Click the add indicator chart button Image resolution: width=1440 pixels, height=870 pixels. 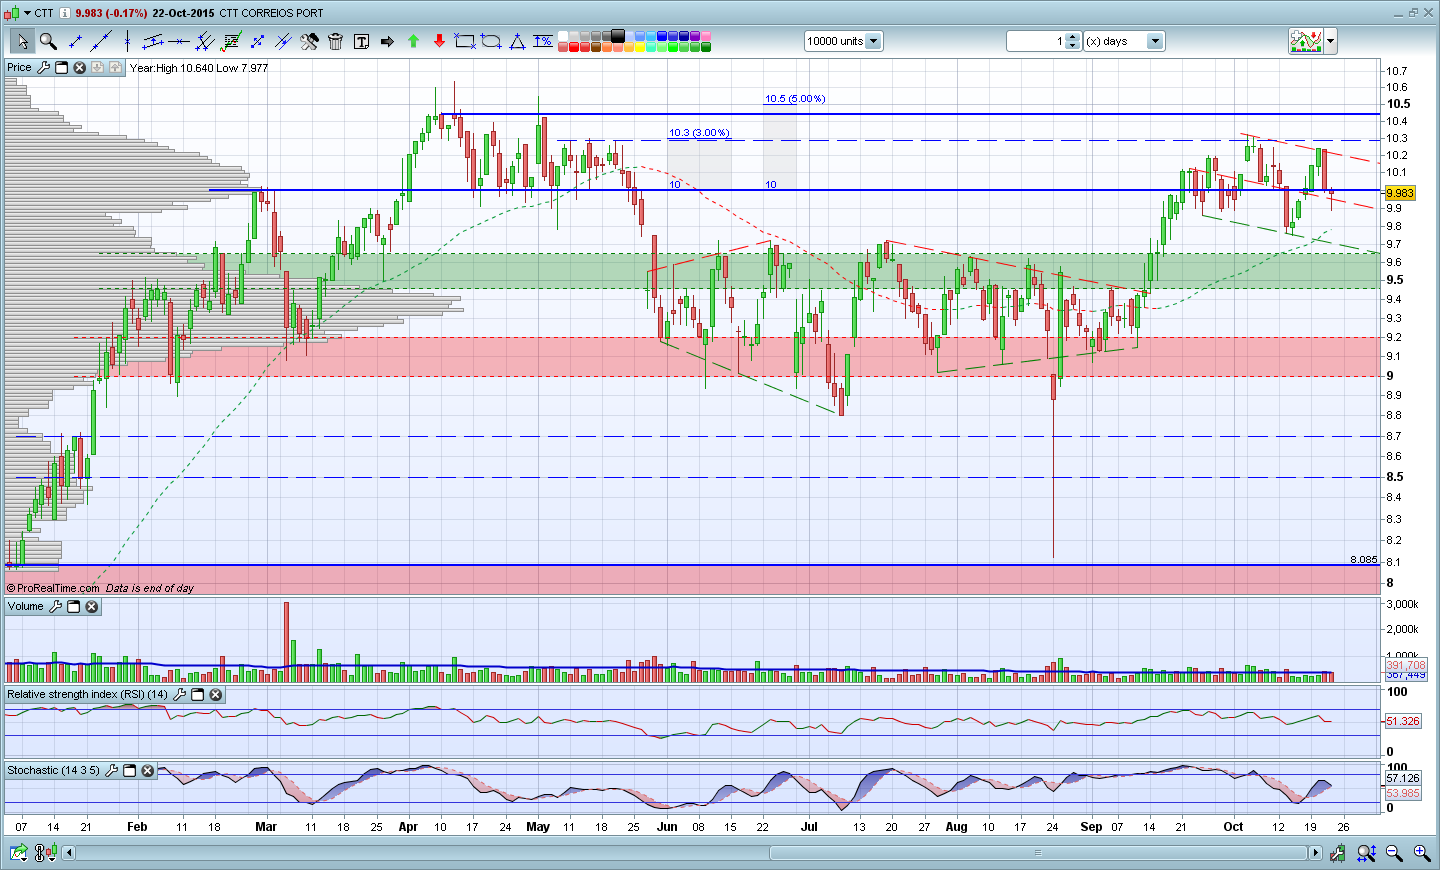point(1306,41)
